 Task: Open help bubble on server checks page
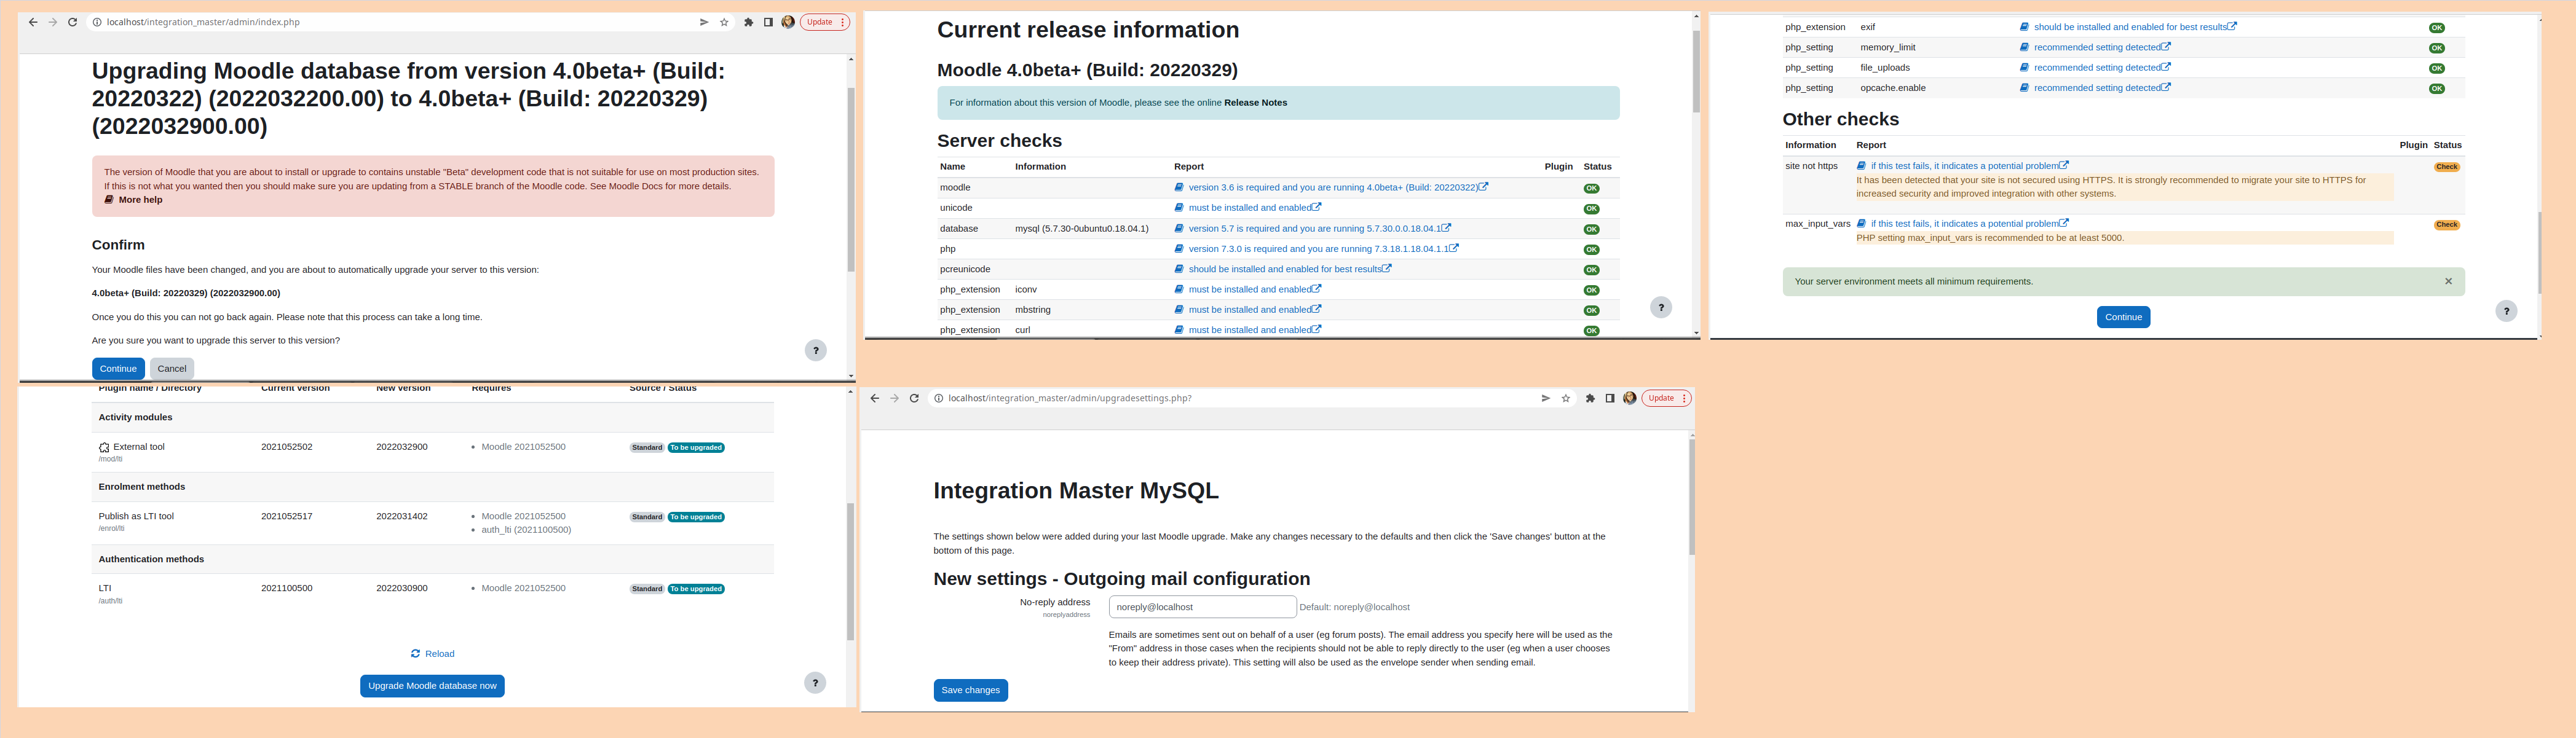coord(1661,308)
